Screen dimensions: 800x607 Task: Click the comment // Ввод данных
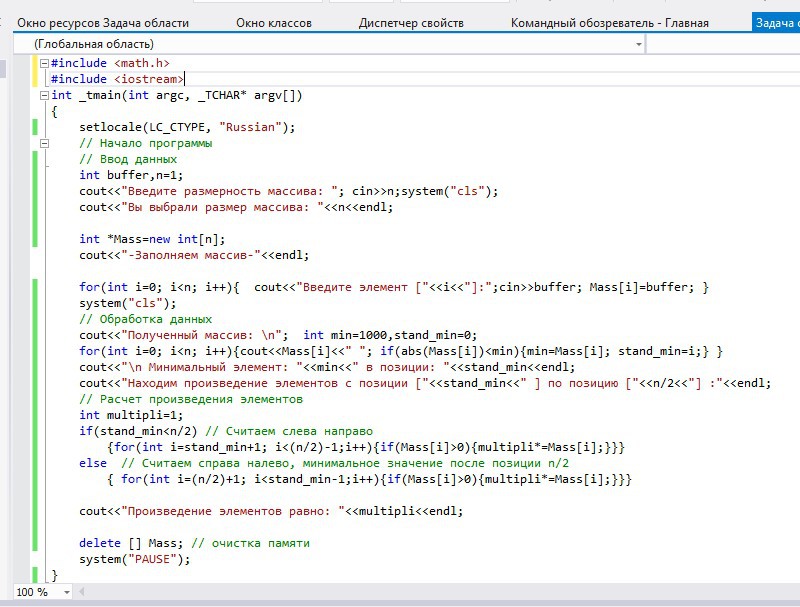point(128,159)
